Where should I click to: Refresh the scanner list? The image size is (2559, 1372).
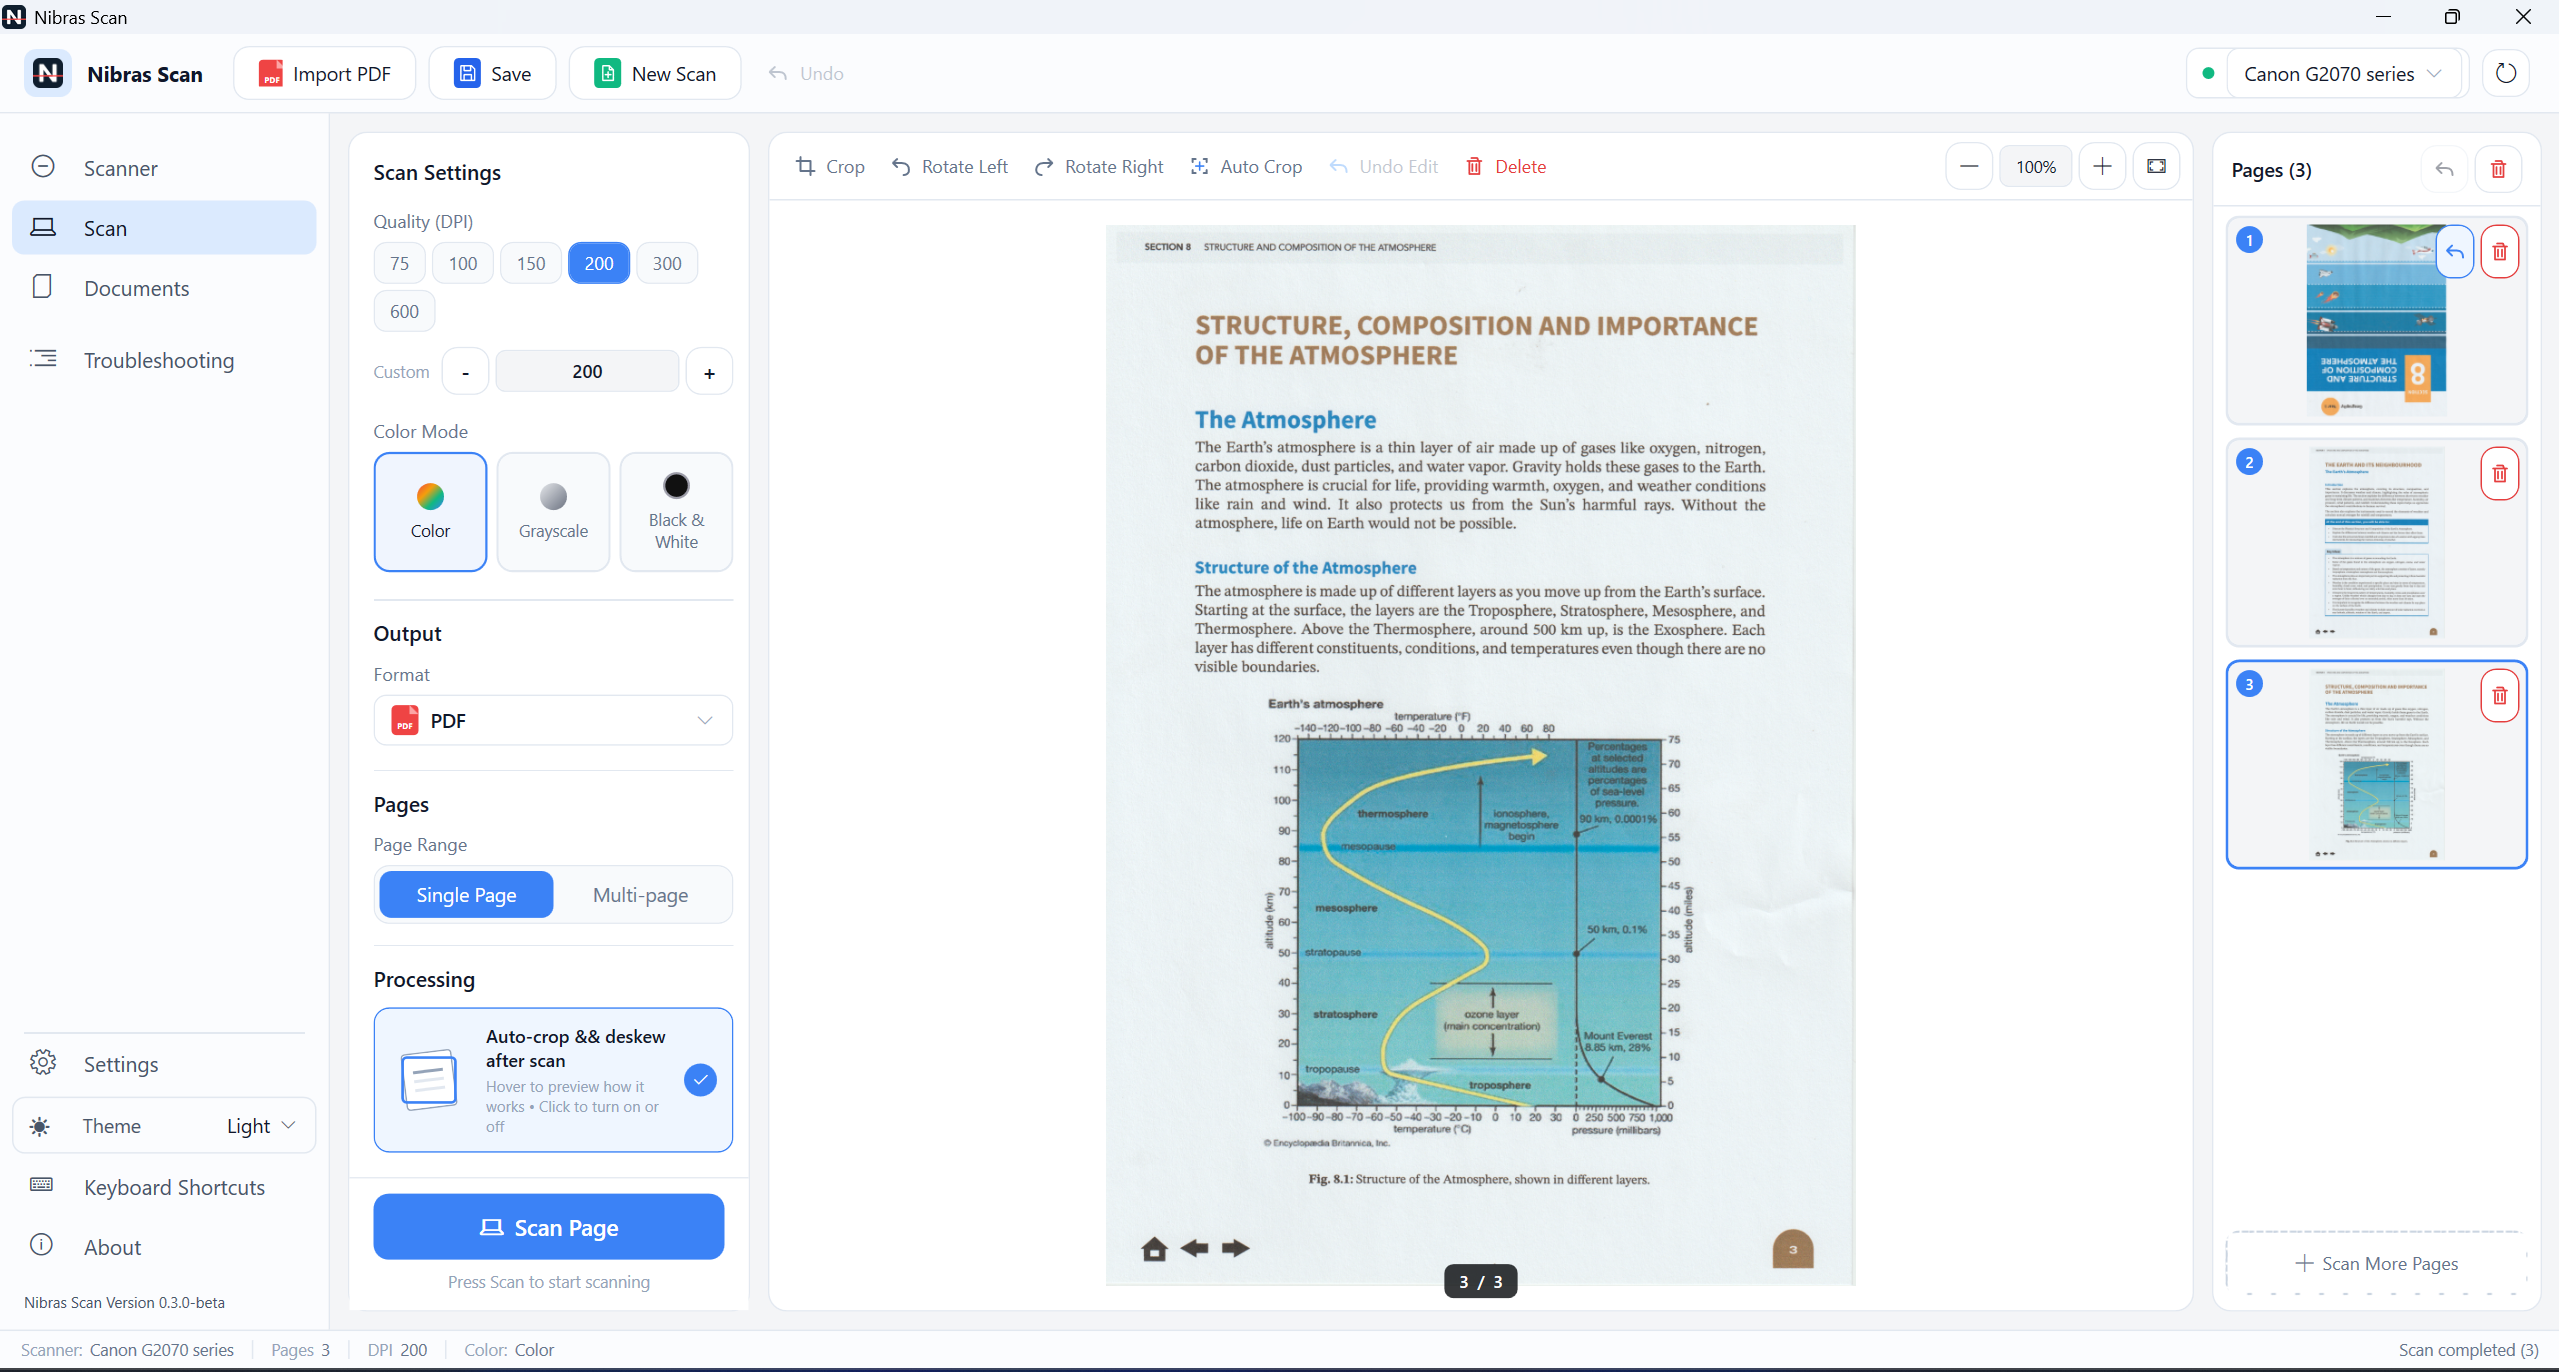pyautogui.click(x=2505, y=73)
